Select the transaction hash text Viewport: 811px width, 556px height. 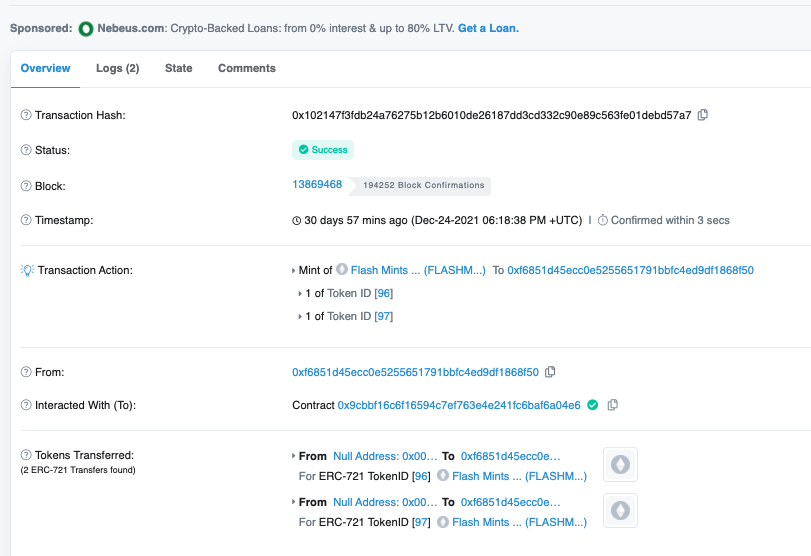pyautogui.click(x=491, y=115)
